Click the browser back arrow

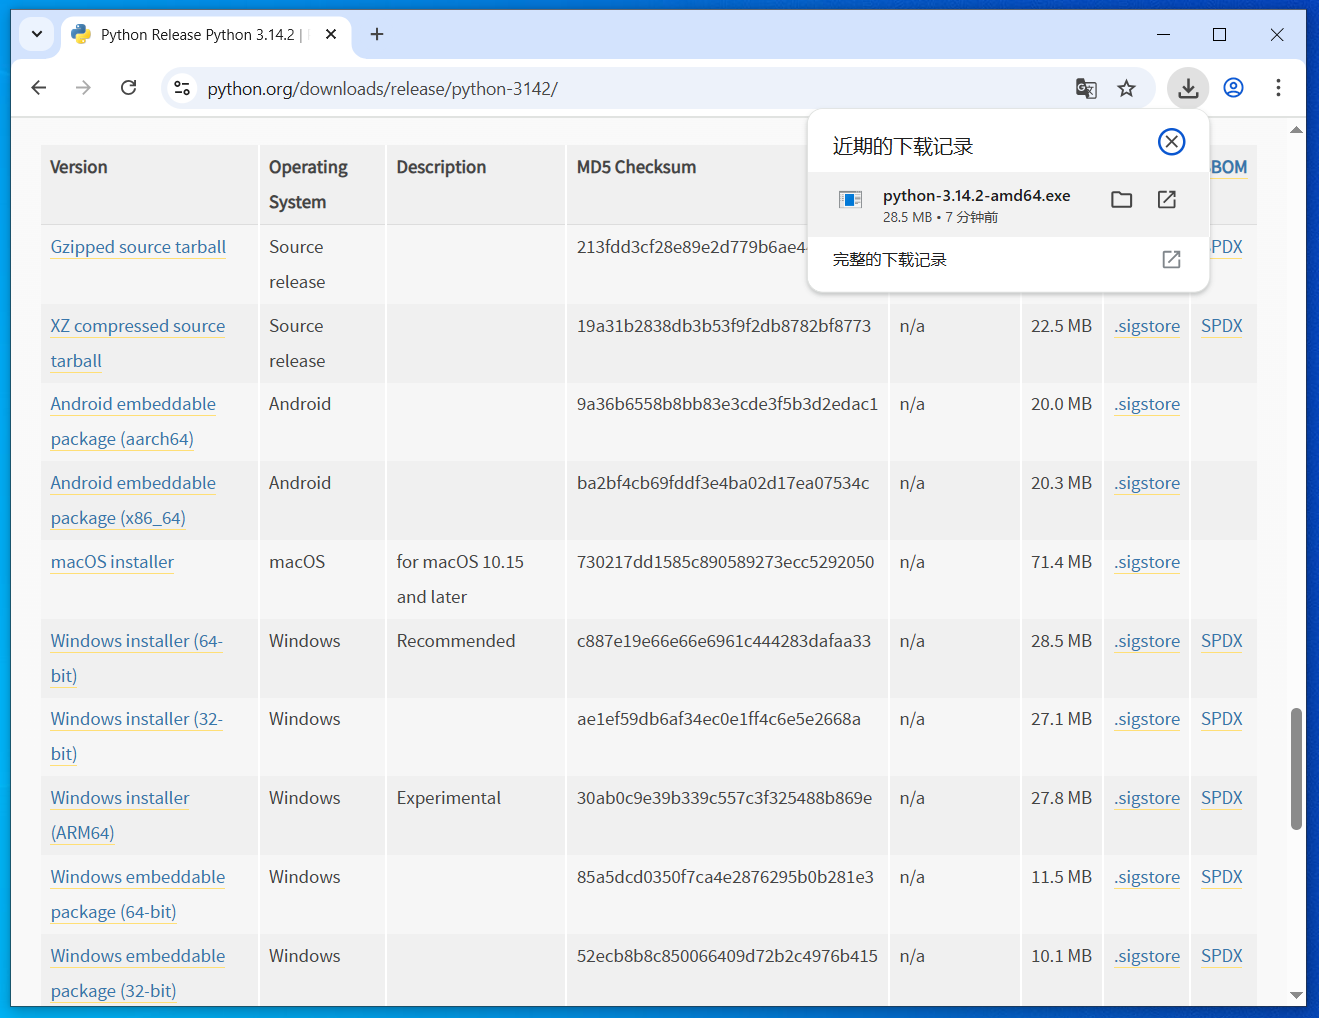pyautogui.click(x=39, y=88)
